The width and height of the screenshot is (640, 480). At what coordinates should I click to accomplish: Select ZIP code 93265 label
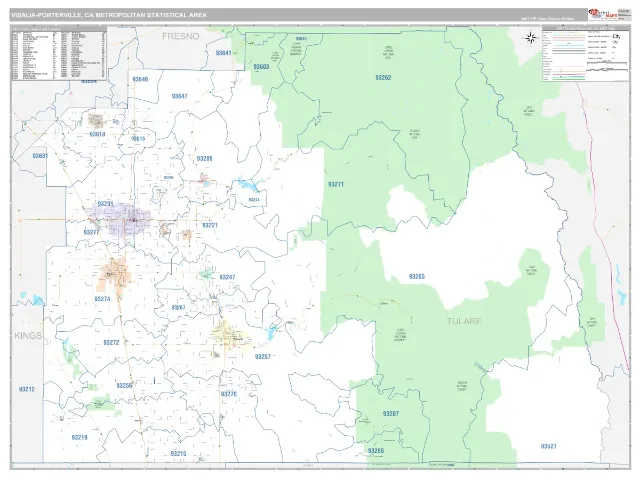[417, 277]
